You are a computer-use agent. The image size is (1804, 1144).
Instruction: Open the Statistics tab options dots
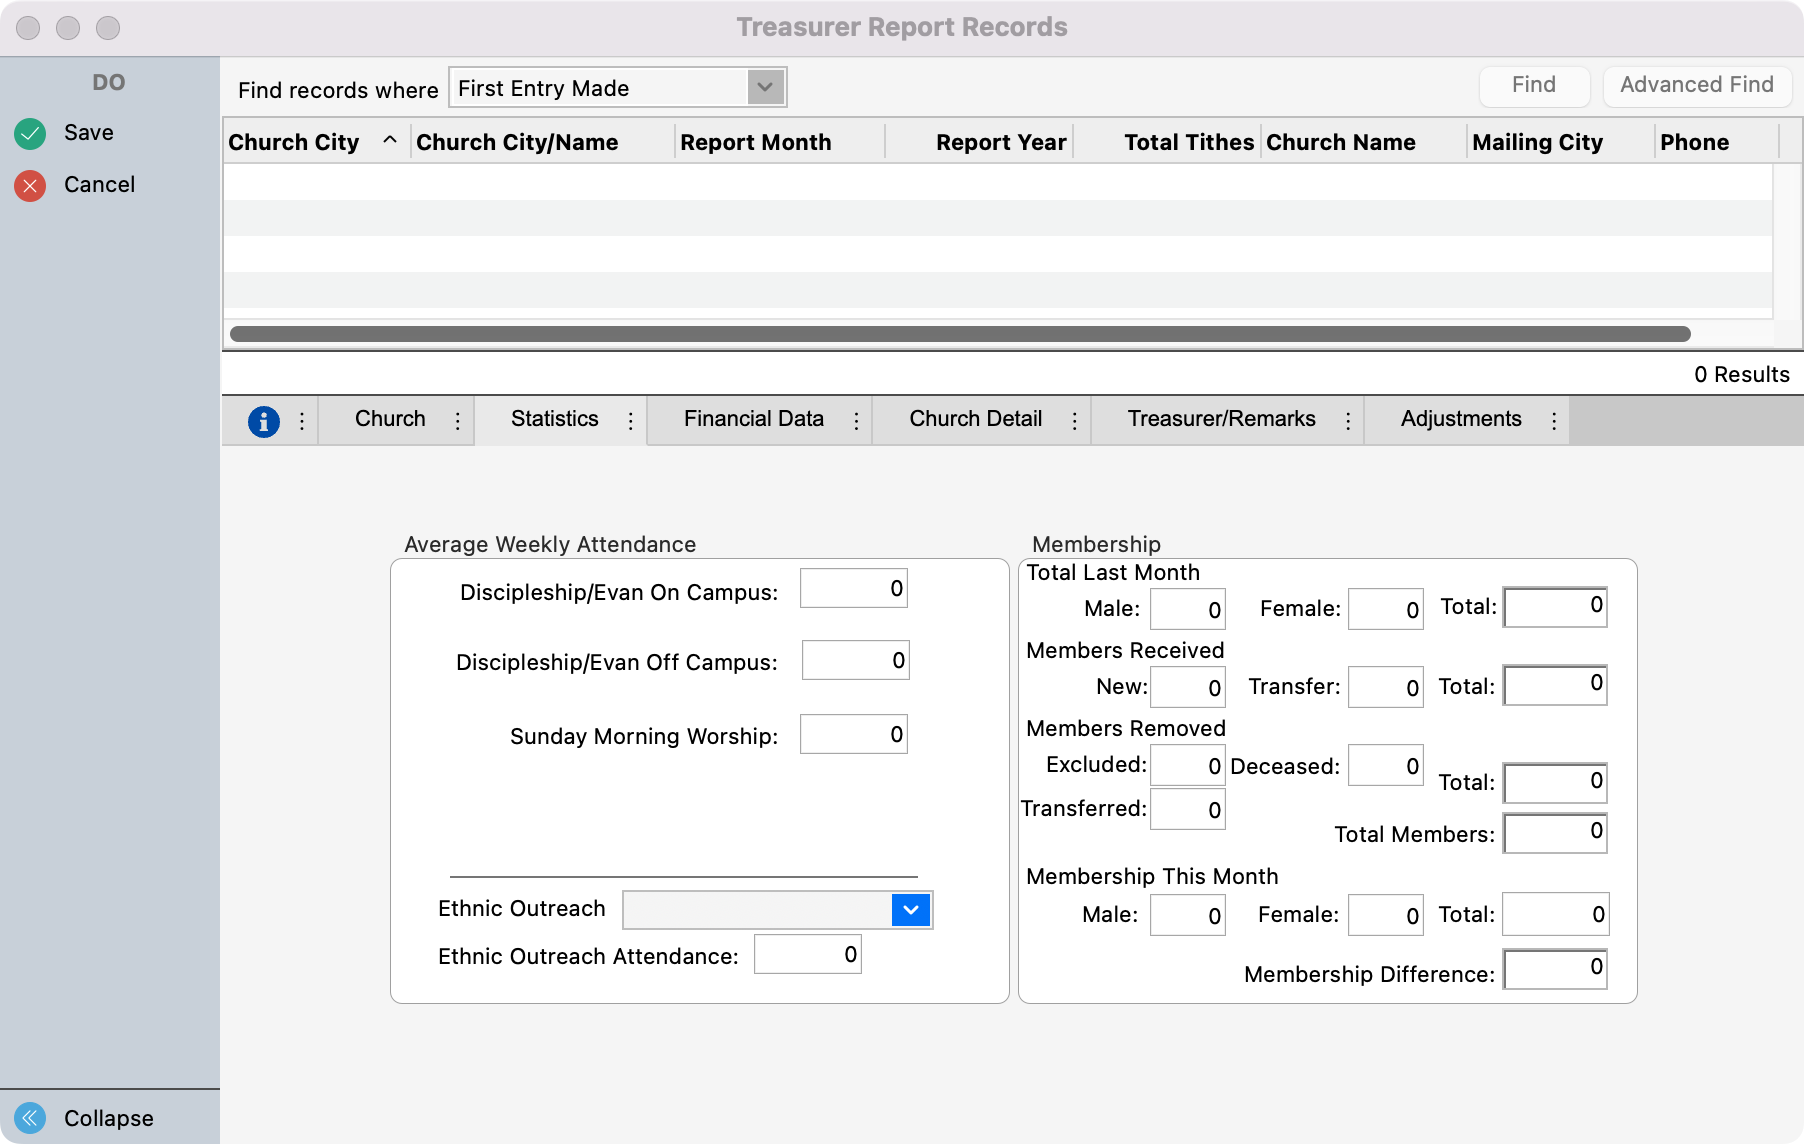[630, 421]
